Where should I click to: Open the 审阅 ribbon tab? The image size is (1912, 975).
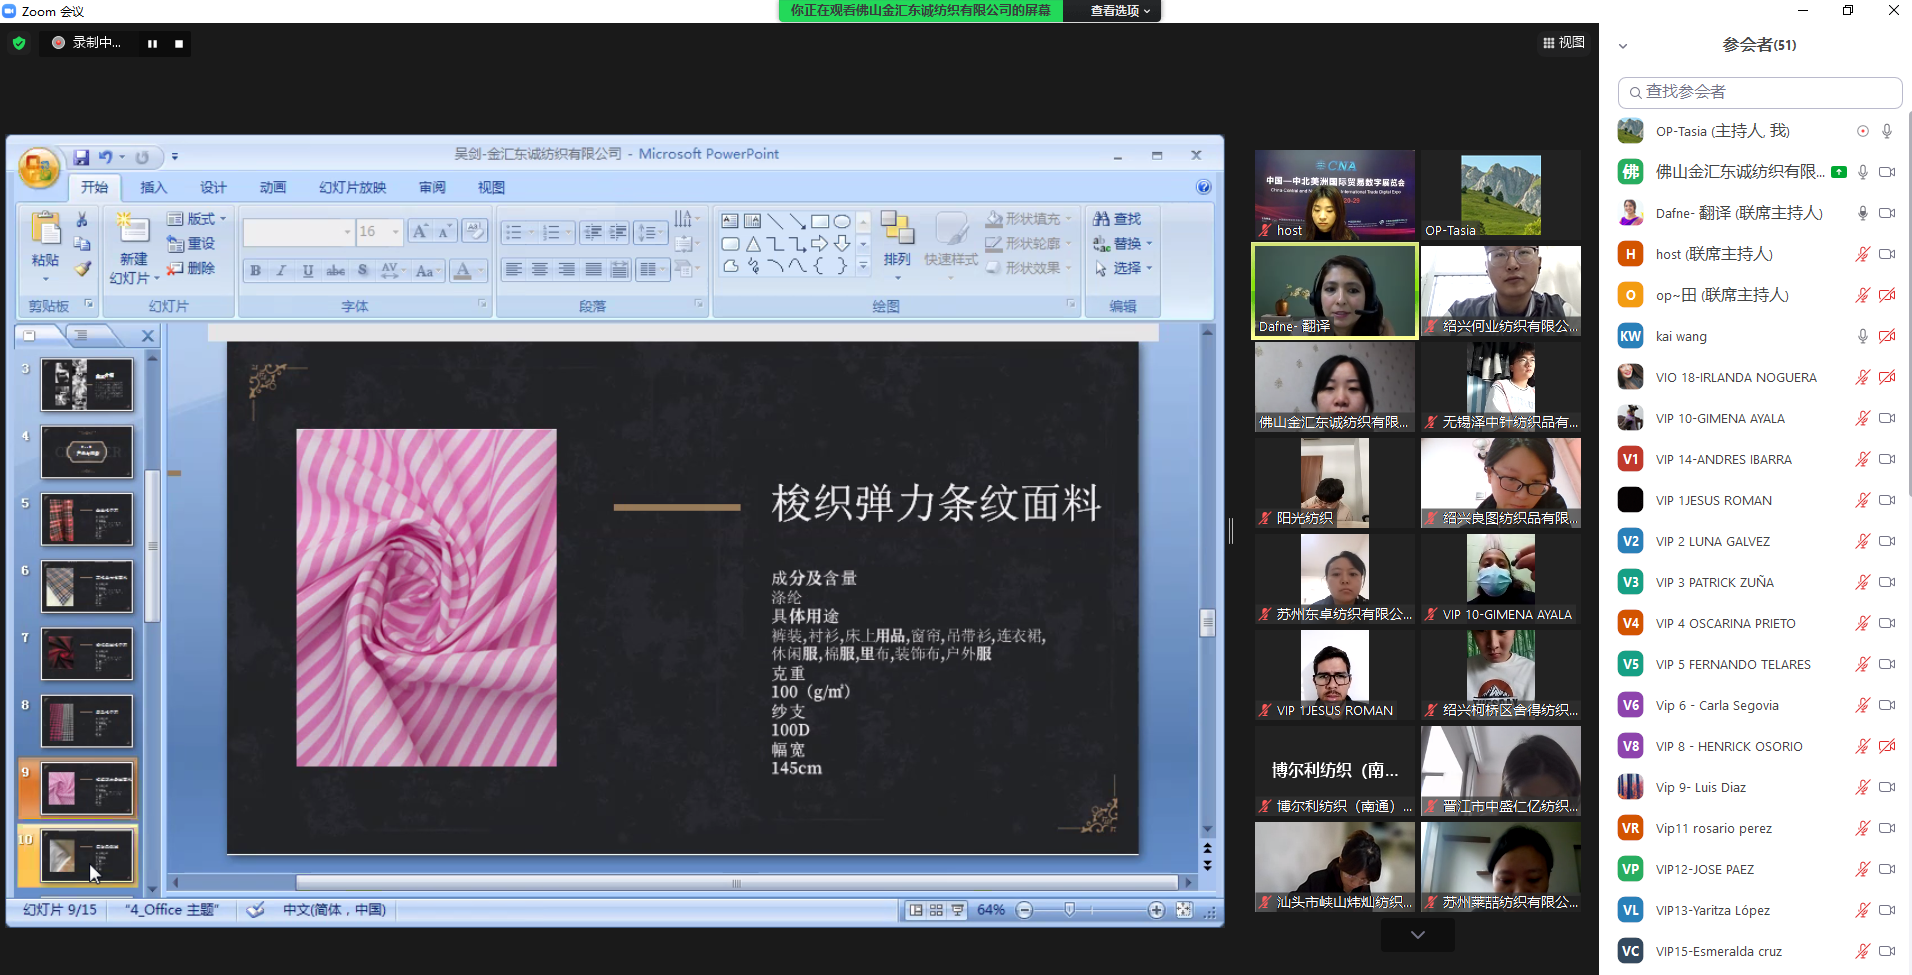(x=432, y=187)
